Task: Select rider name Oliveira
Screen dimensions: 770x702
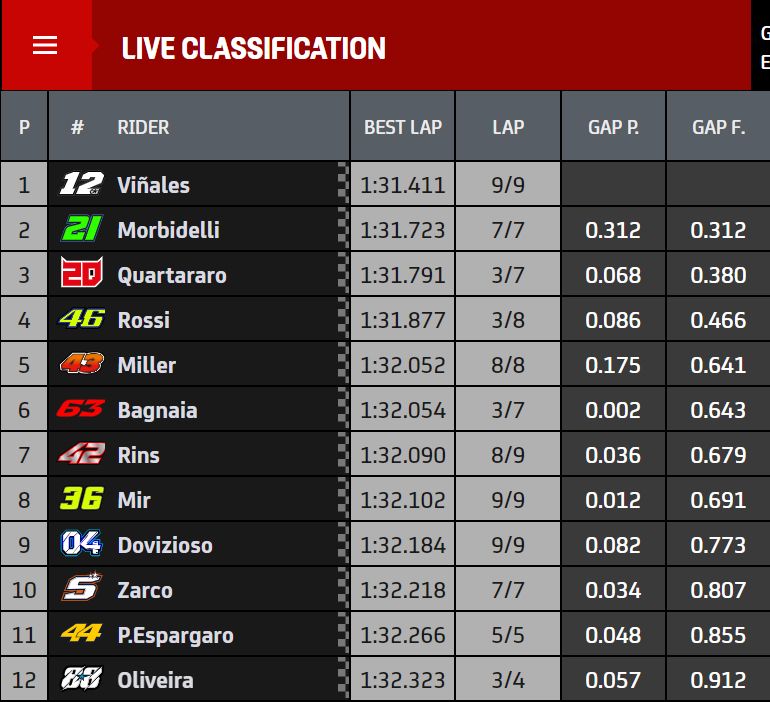Action: point(155,680)
